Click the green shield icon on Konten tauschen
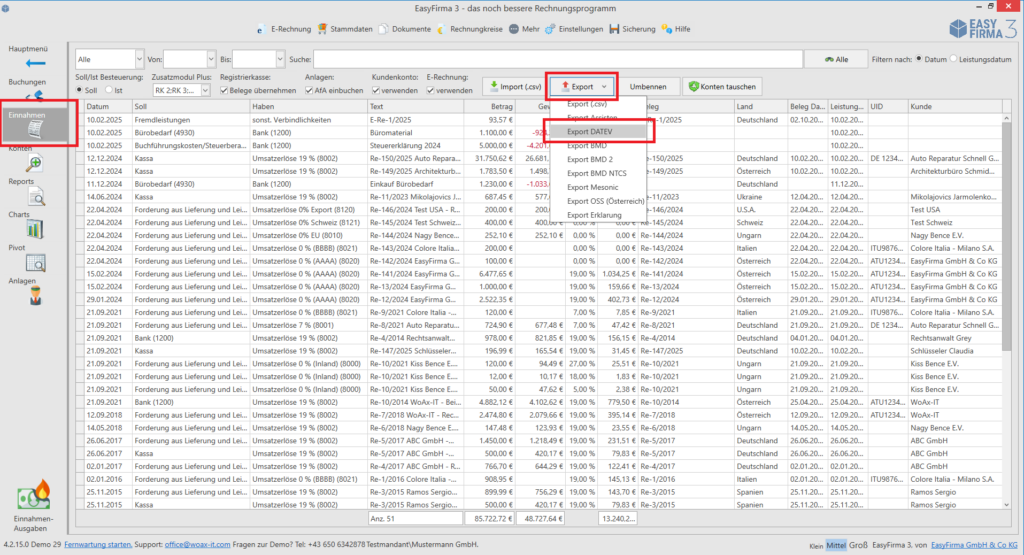Viewport: 1024px width, 555px height. [x=694, y=86]
